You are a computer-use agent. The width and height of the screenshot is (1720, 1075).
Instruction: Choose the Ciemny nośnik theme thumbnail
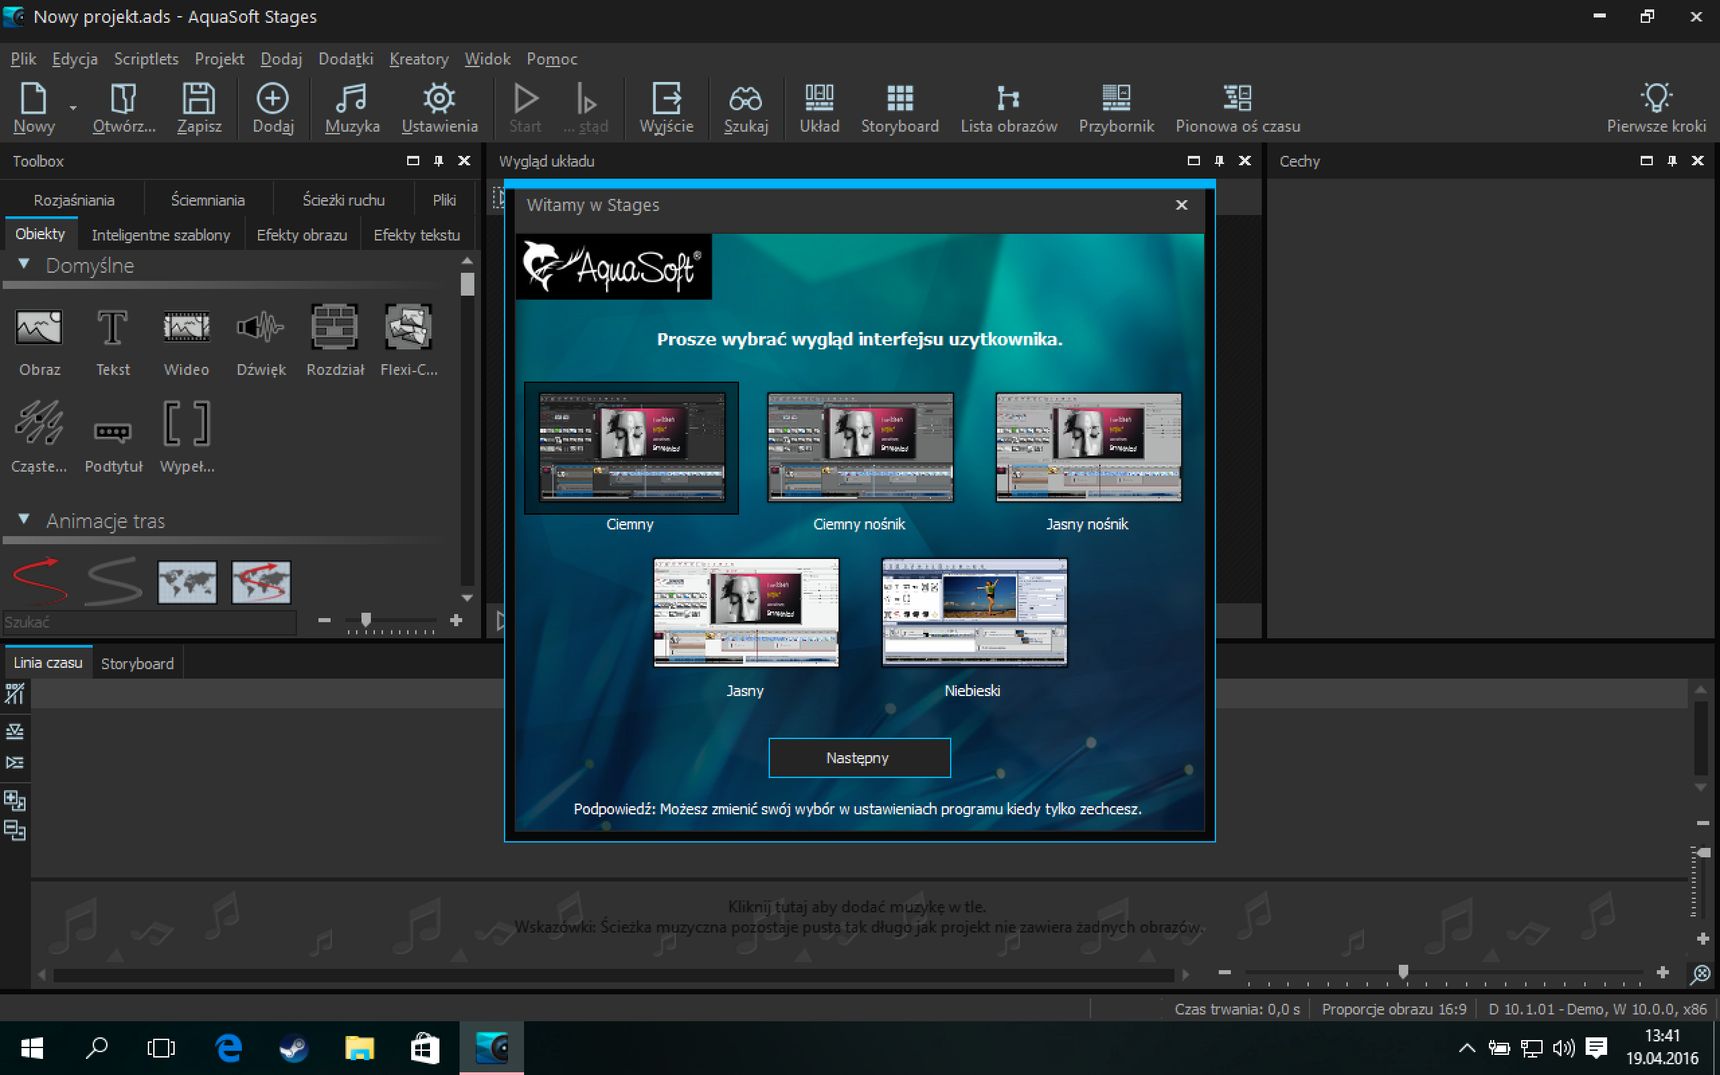(860, 447)
